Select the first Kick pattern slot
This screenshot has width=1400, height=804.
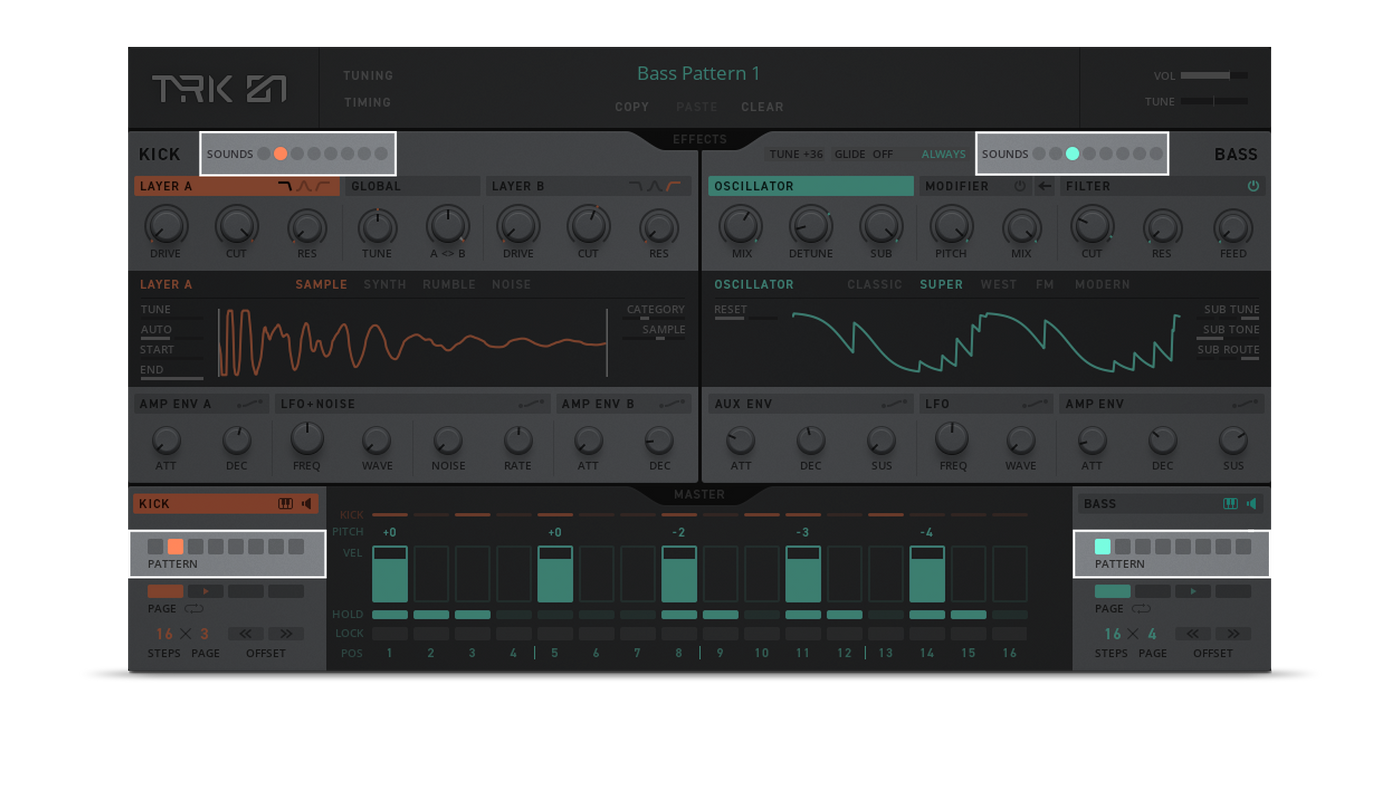(x=155, y=547)
